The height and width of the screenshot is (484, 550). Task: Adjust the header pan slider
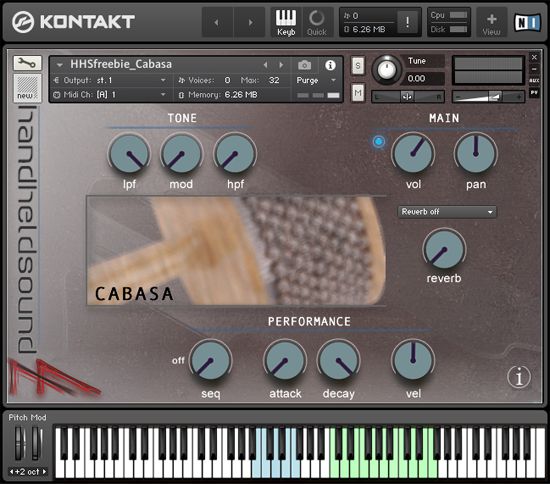tap(408, 97)
